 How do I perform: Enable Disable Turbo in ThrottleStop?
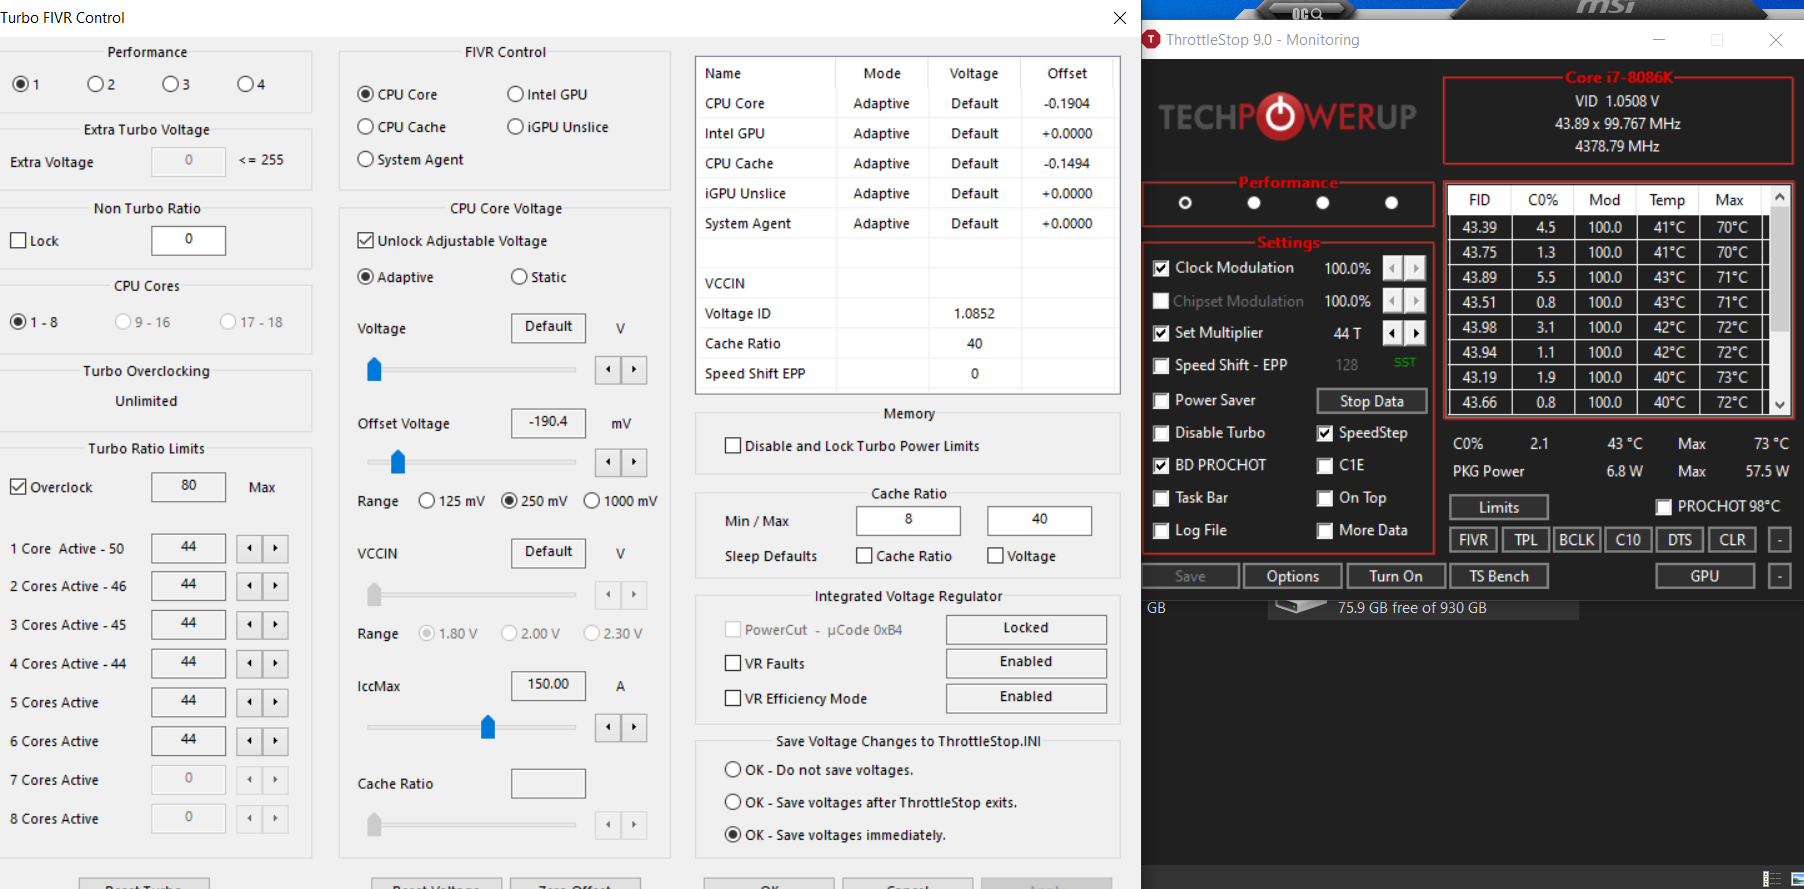pyautogui.click(x=1161, y=433)
